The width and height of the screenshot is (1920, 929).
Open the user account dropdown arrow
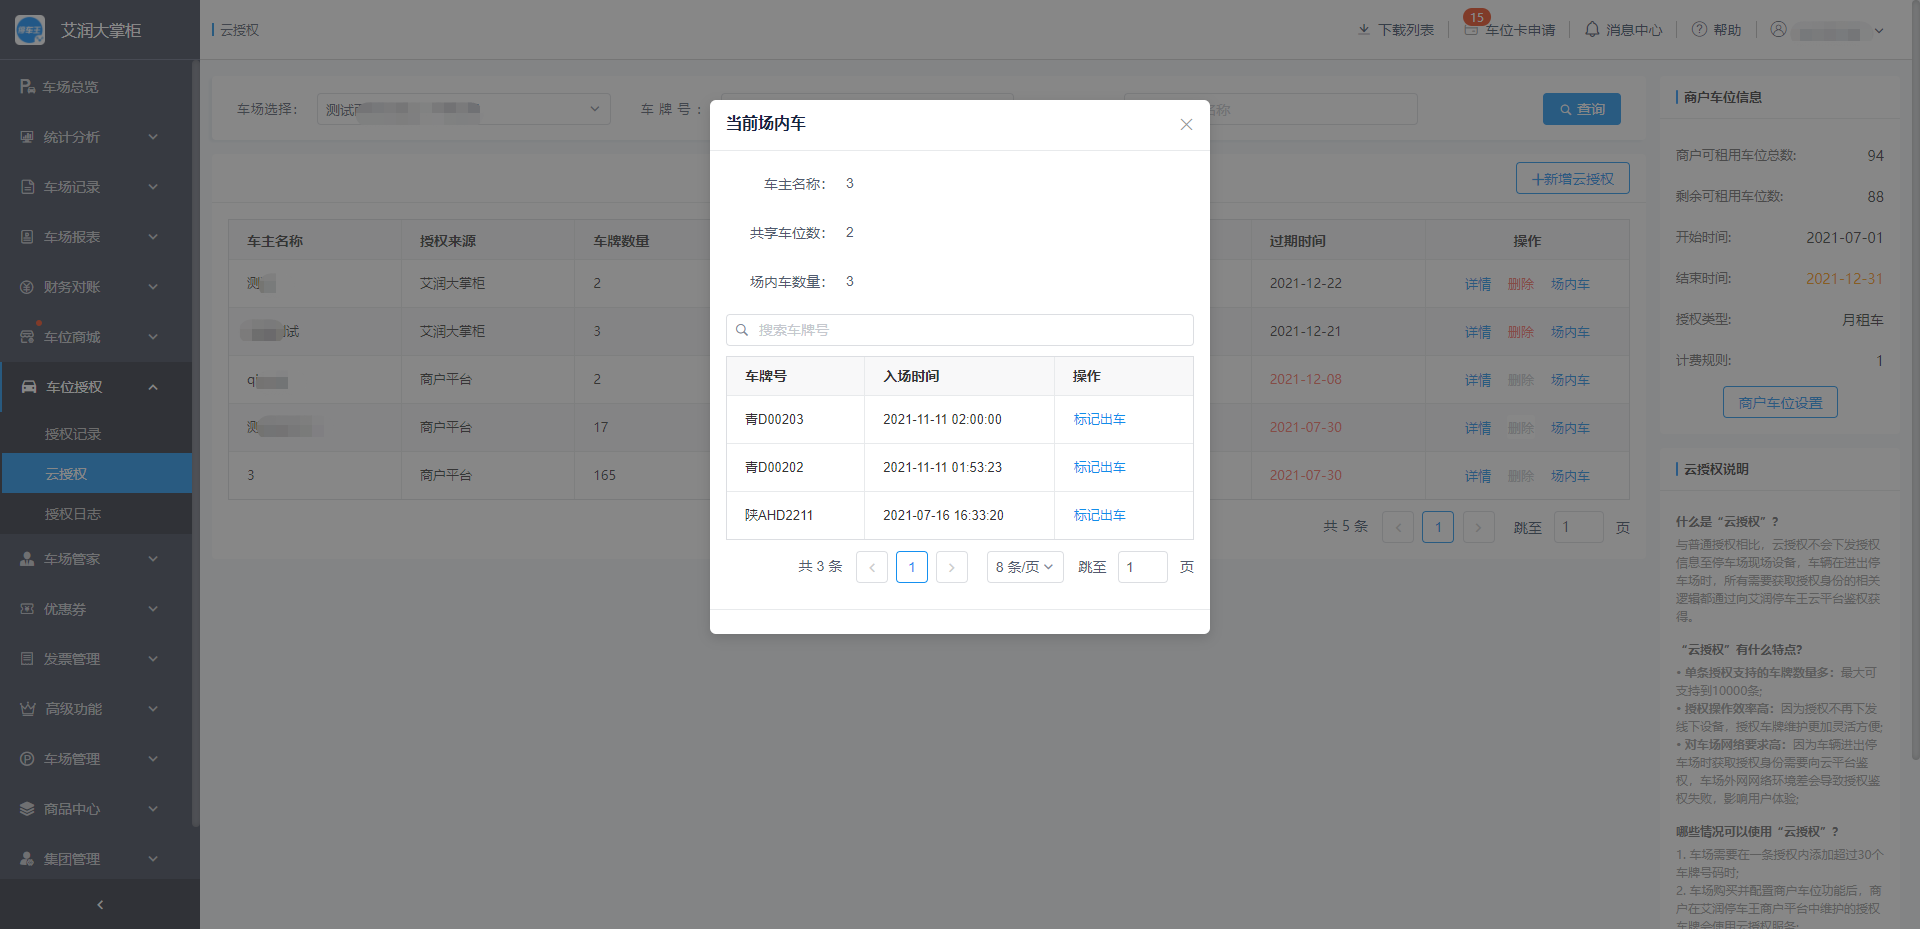[1879, 30]
